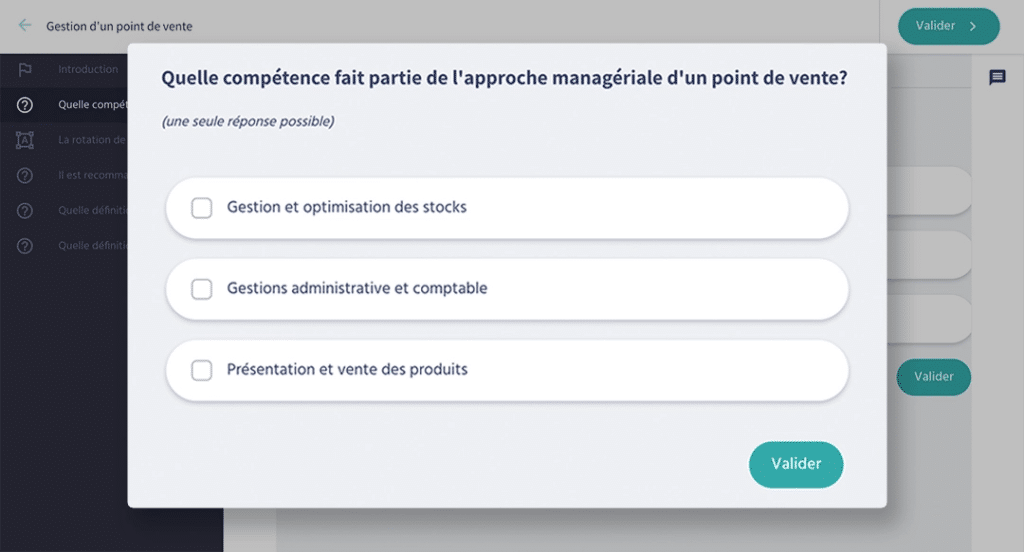Screen dimensions: 1024x552
Task: Click Gestion d'un point de vente title
Action: tap(119, 26)
